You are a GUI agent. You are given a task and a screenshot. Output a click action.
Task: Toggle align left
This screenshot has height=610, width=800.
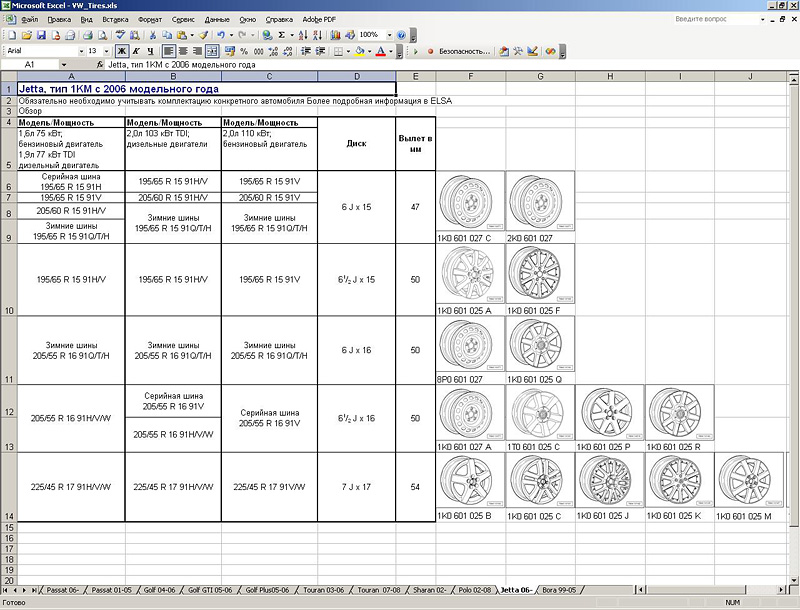(169, 51)
